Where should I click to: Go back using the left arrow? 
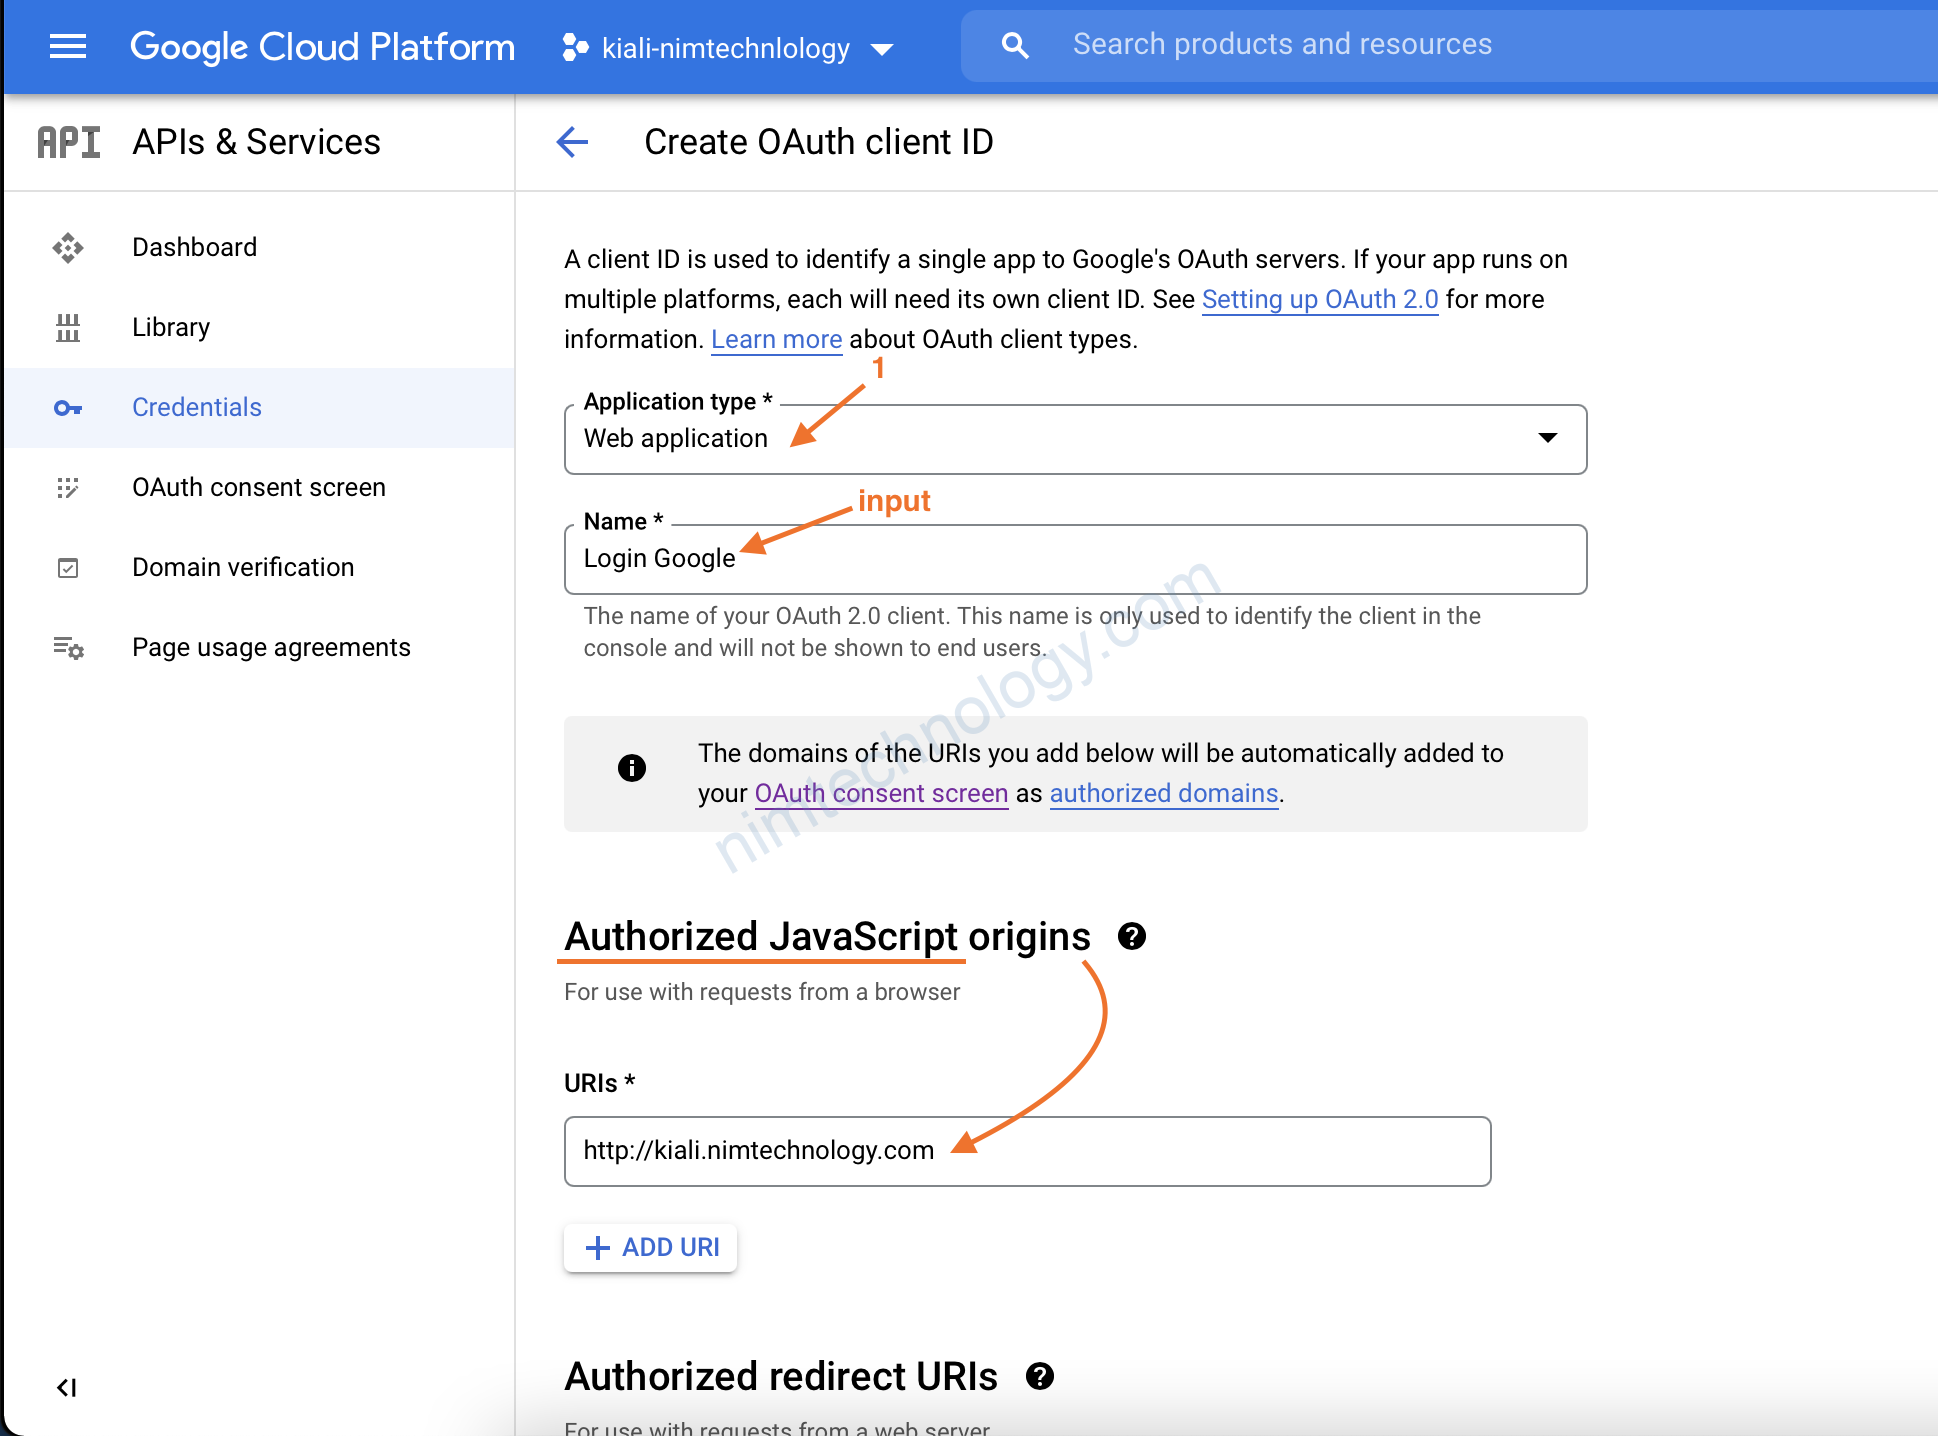(572, 142)
